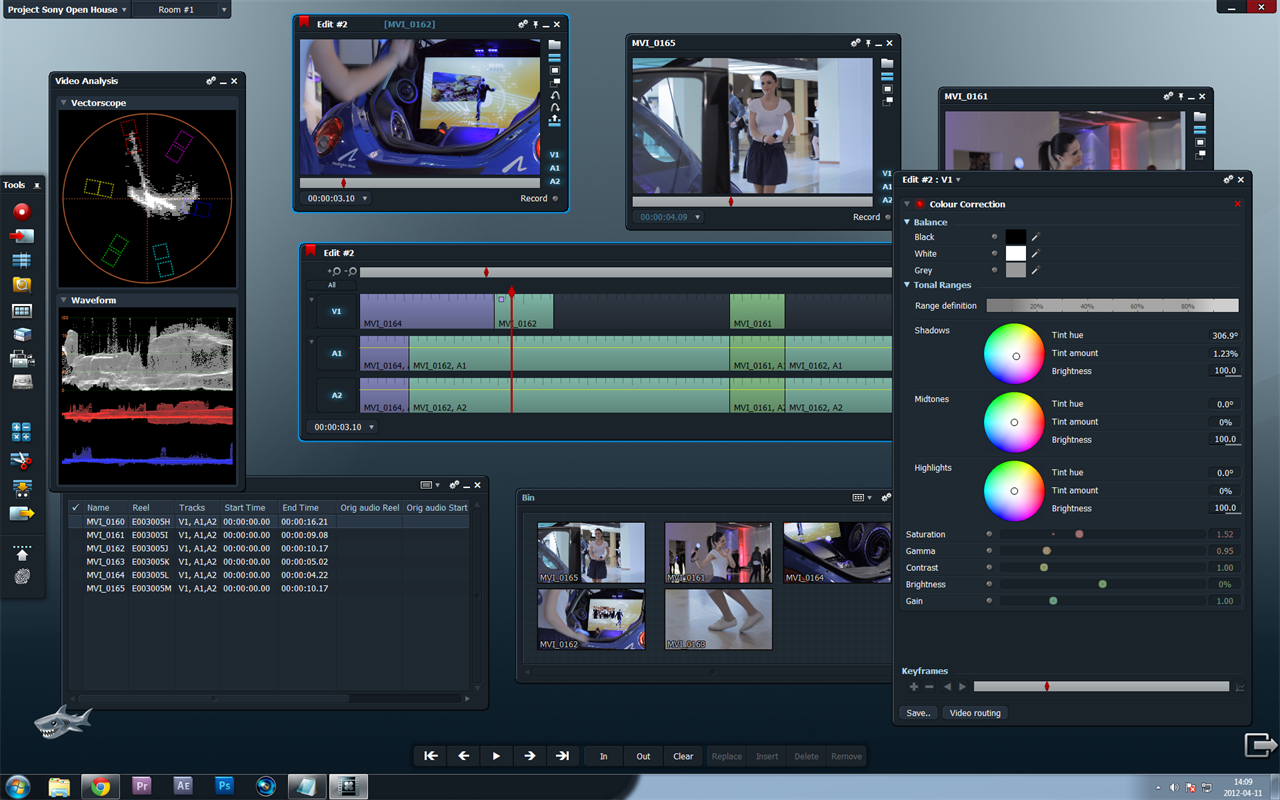Click the undo arrow in Edit #2 viewer
1280x800 pixels.
555,96
